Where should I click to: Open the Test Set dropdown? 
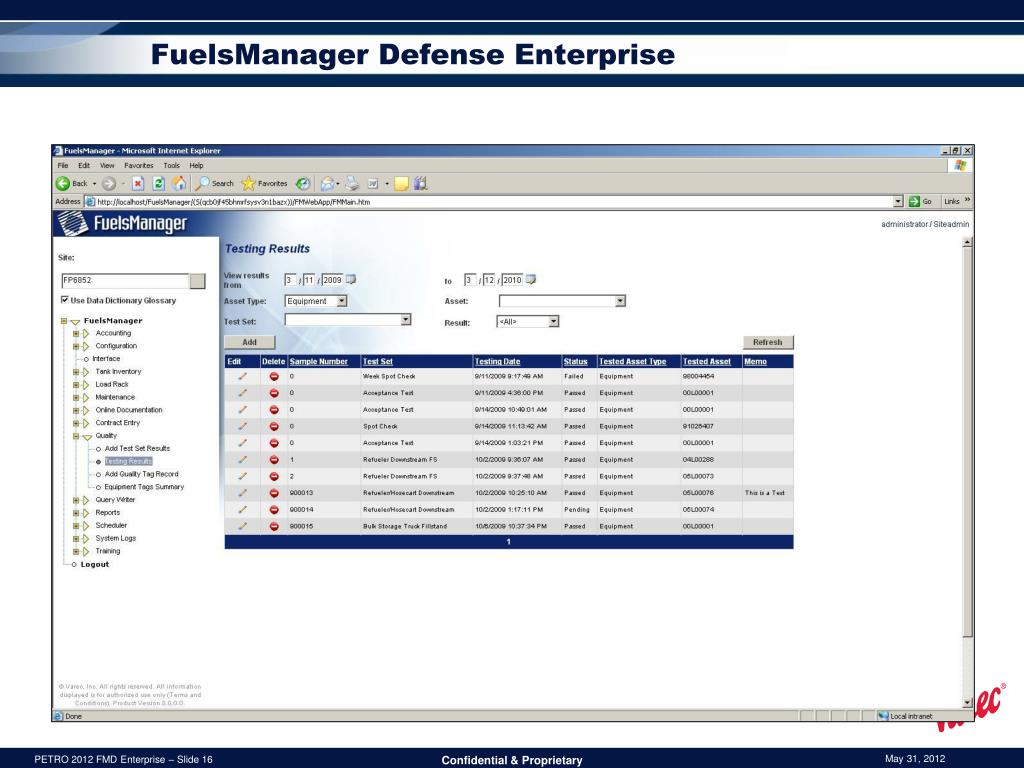406,319
